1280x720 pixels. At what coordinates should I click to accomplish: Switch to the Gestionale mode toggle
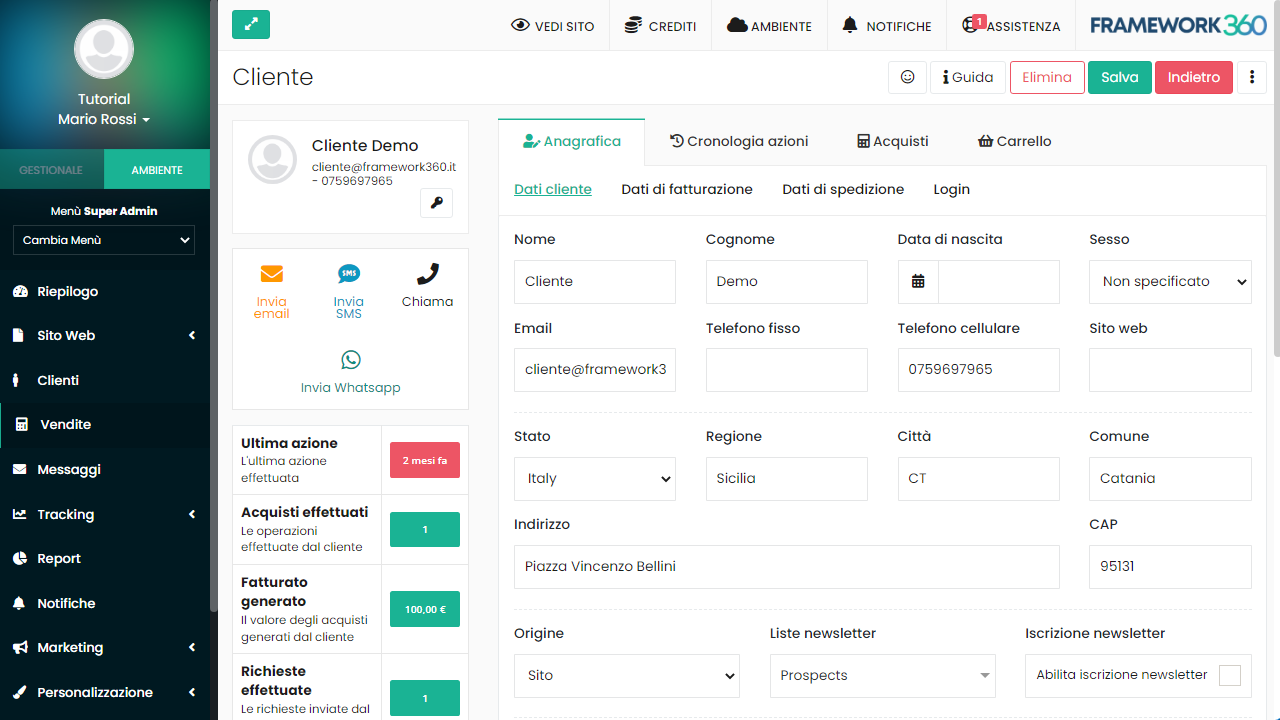[51, 170]
